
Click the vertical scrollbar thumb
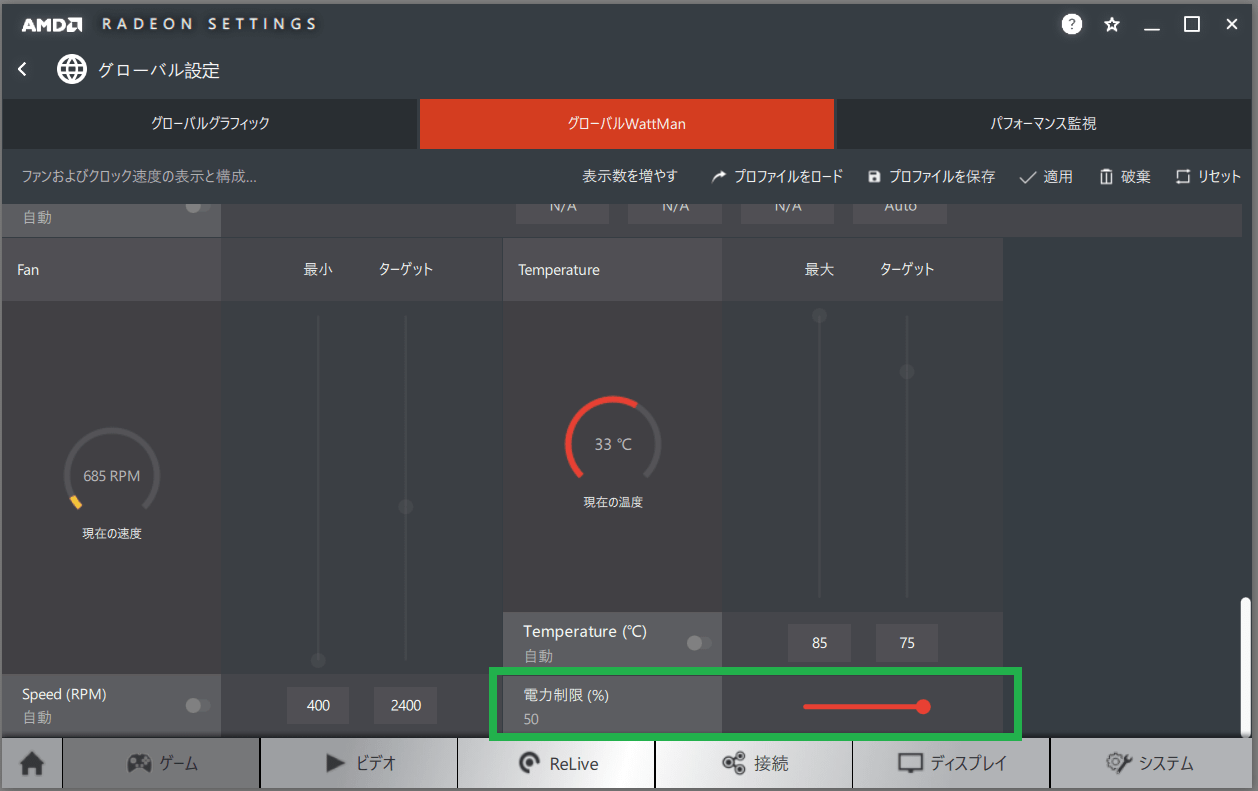pyautogui.click(x=1245, y=665)
